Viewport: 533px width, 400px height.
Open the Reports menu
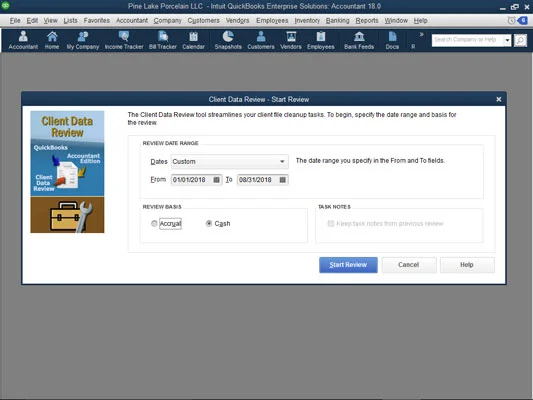(x=367, y=20)
